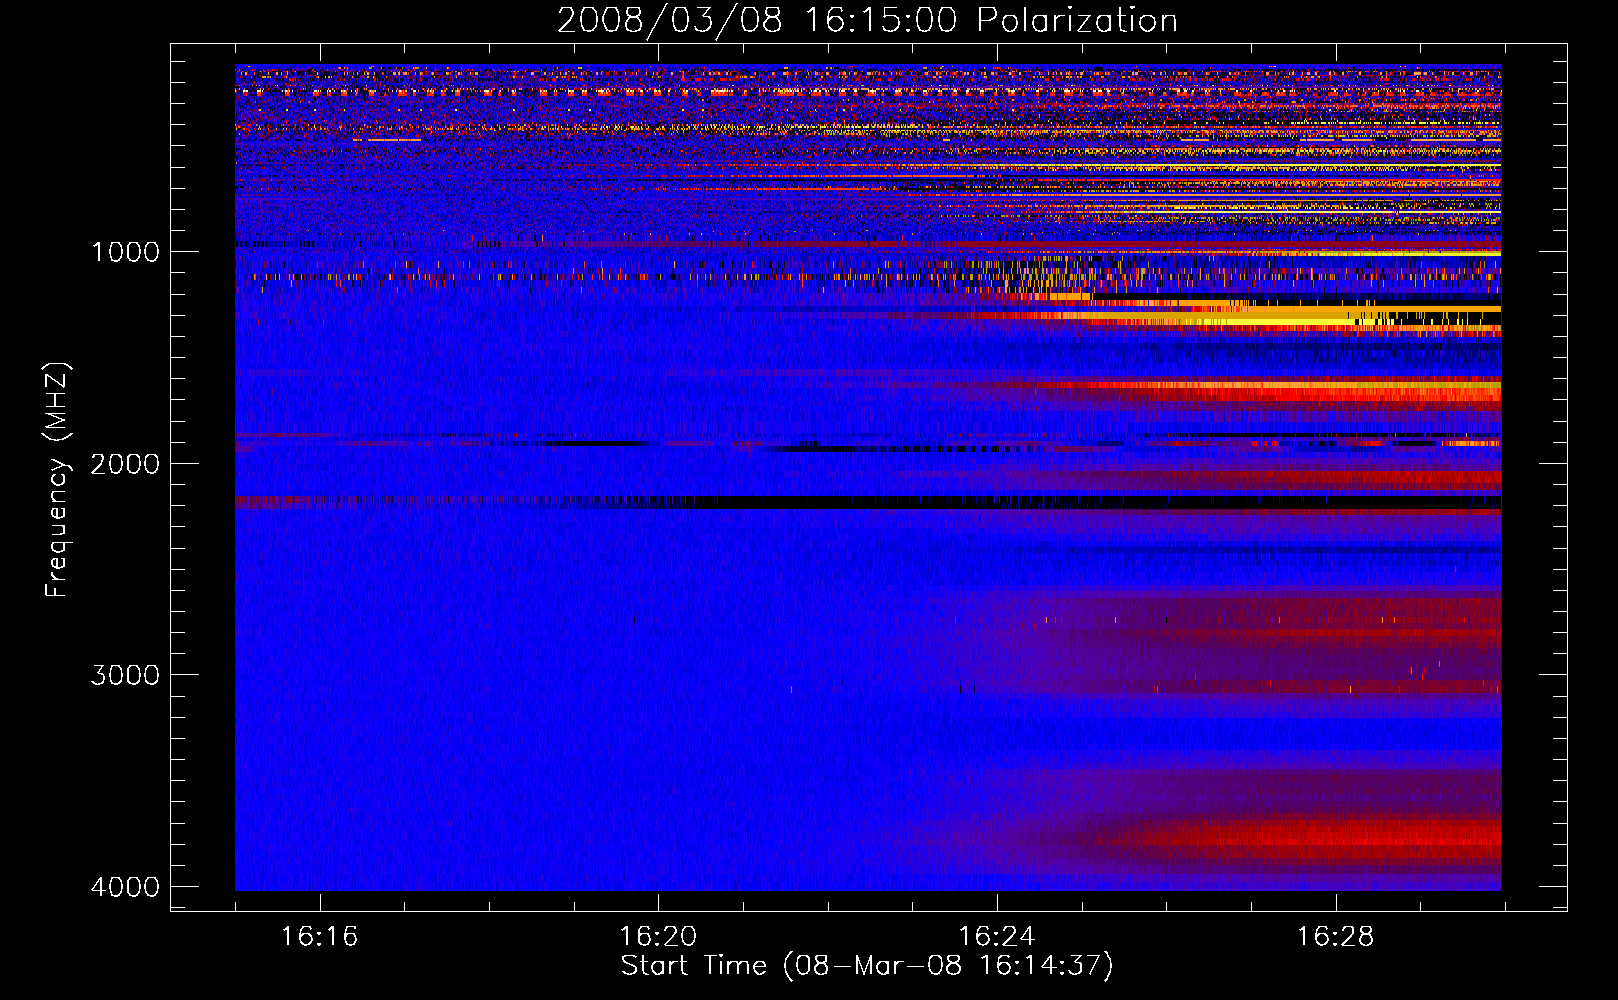Click the 16:20 time tick label

658,937
